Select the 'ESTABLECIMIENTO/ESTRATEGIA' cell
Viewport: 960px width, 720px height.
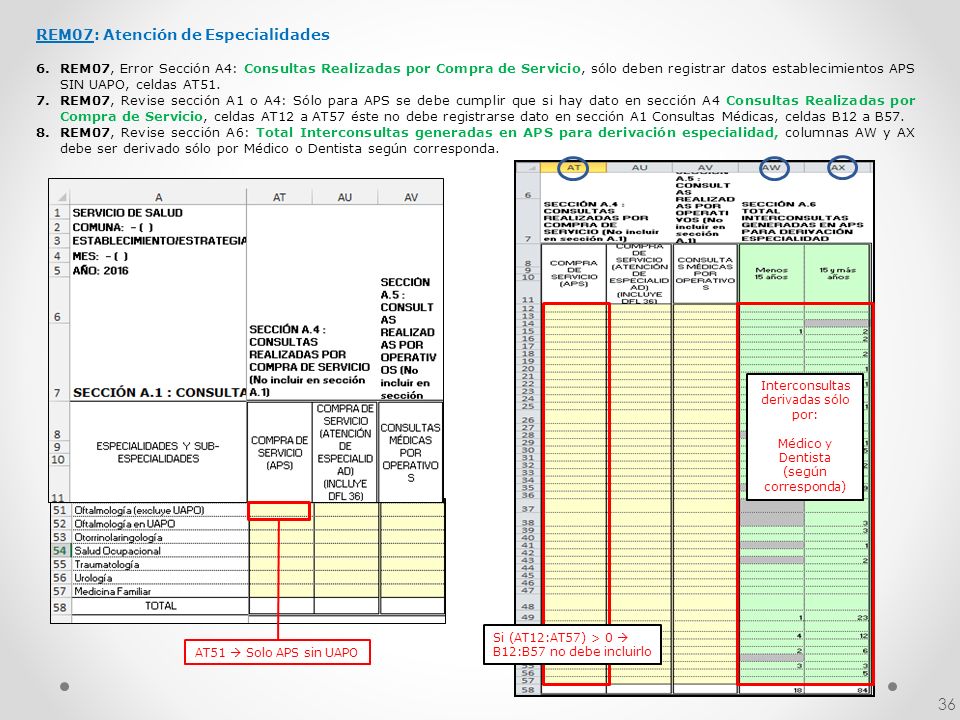159,241
